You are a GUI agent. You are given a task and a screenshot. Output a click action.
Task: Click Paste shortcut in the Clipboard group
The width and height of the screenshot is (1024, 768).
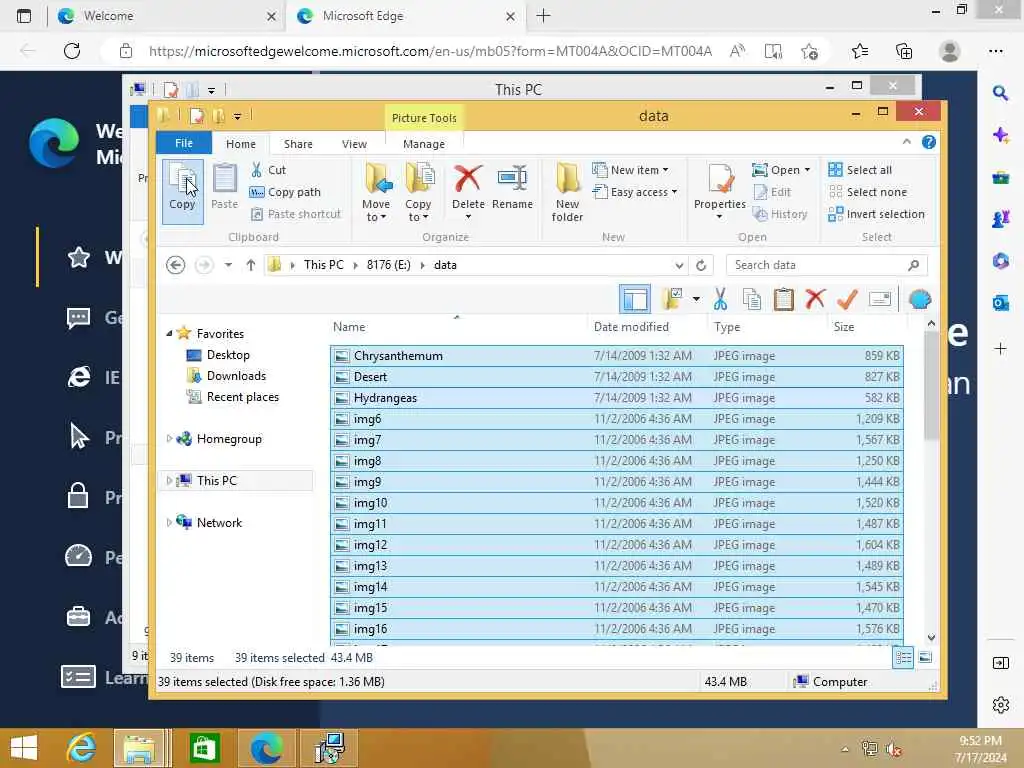296,214
